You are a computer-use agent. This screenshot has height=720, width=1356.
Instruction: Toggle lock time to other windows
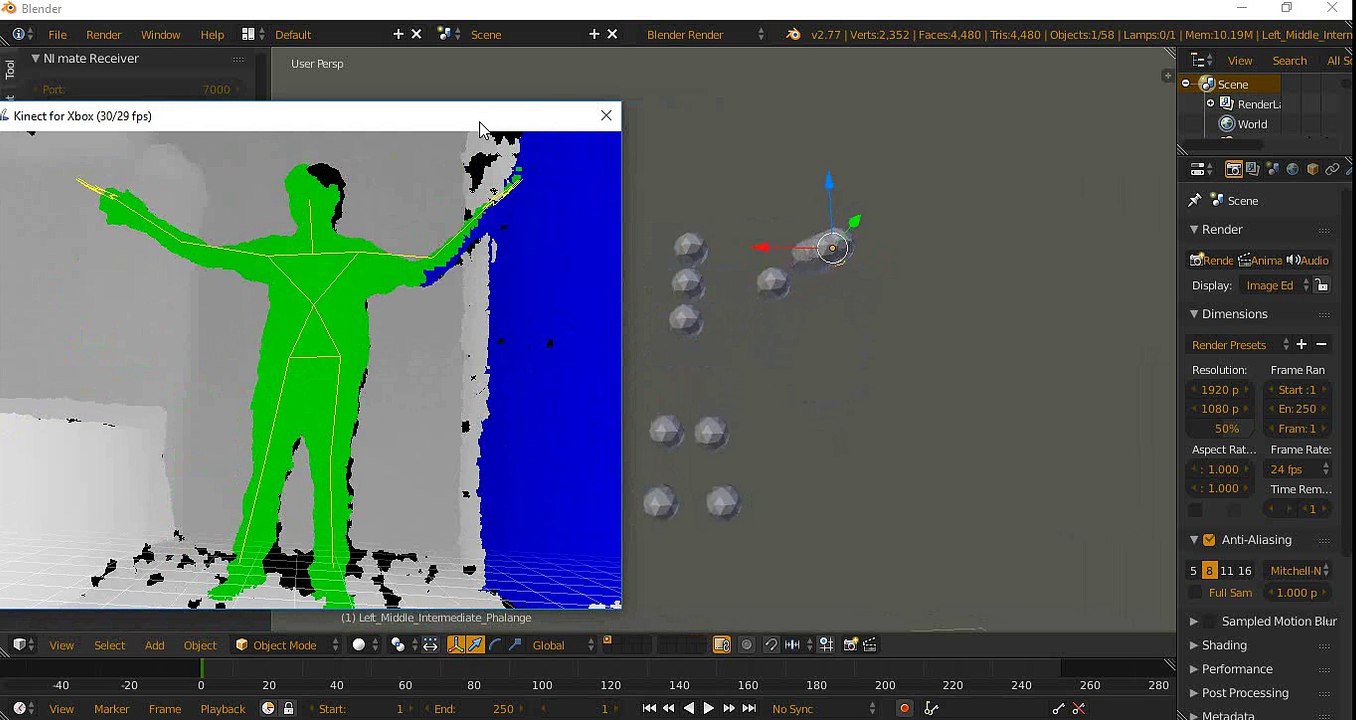pyautogui.click(x=288, y=708)
